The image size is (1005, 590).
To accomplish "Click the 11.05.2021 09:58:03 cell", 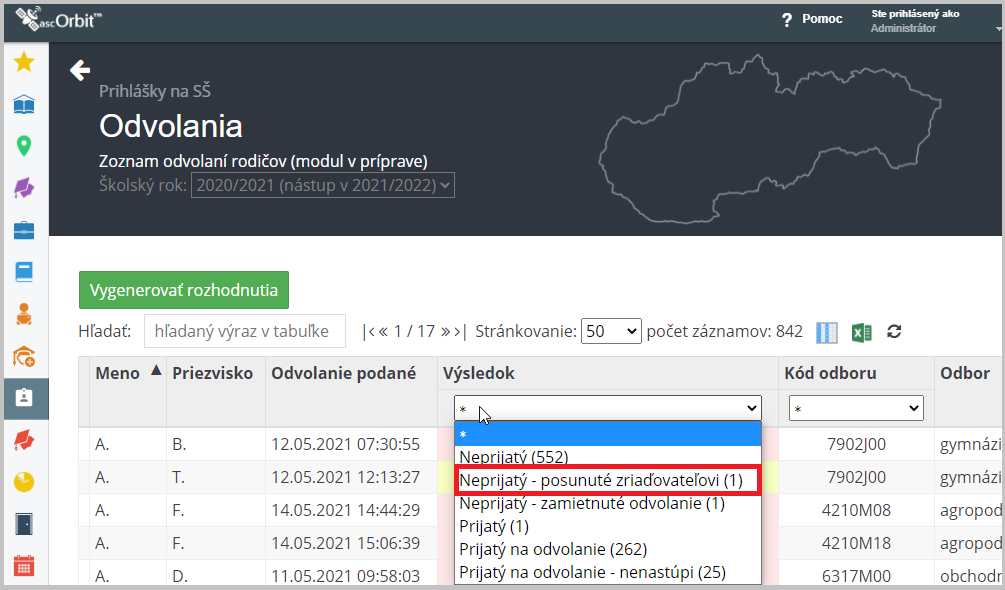I will [345, 575].
